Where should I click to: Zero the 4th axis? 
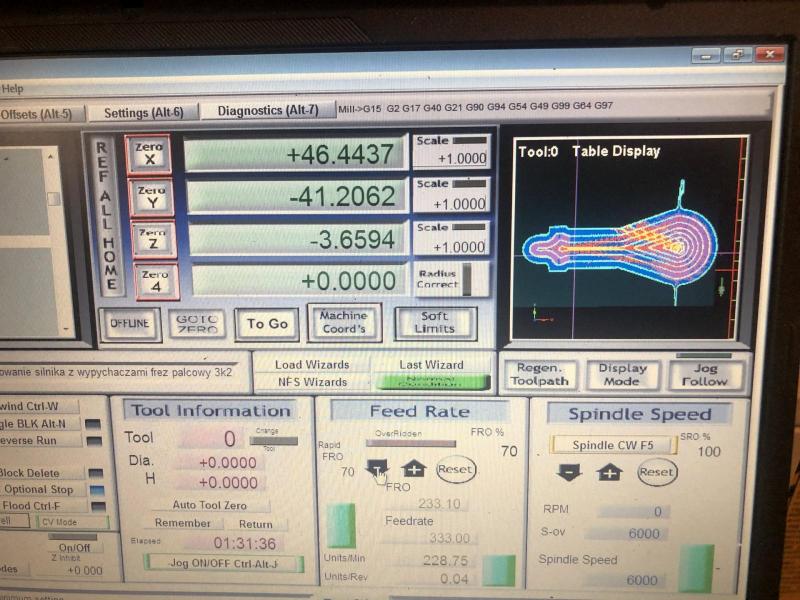[x=156, y=281]
